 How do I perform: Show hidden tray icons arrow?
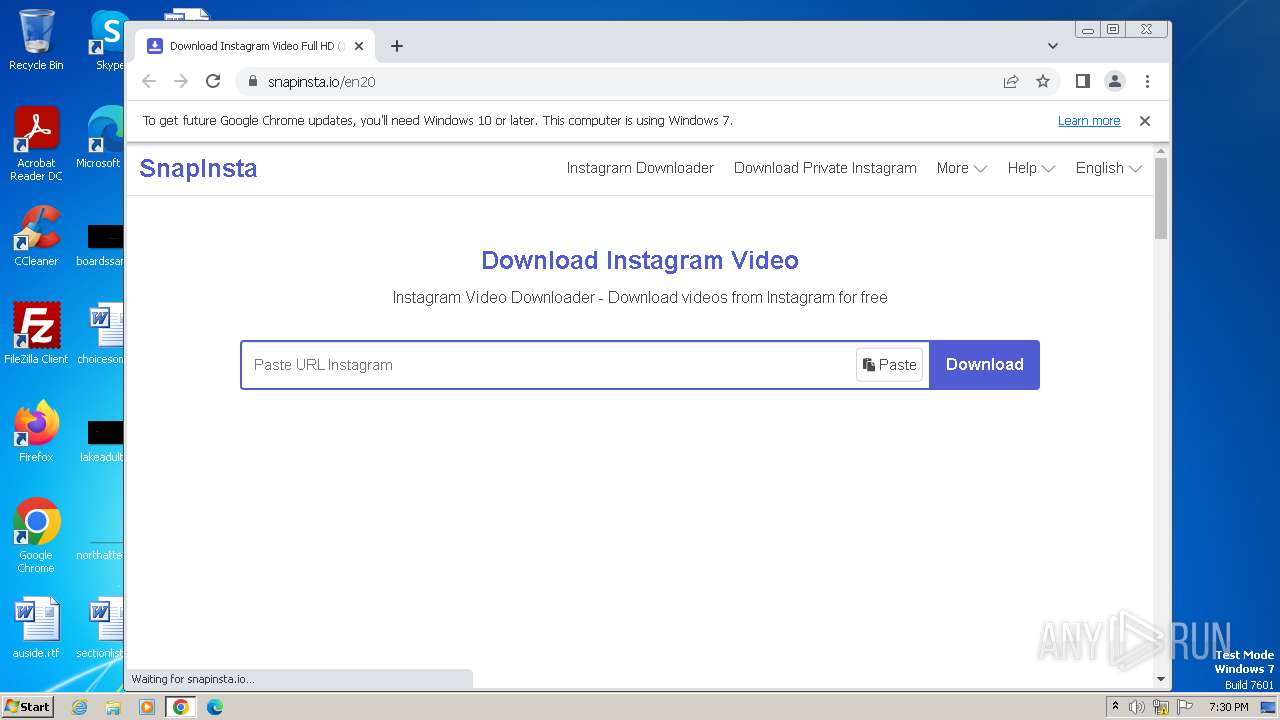pos(1116,707)
